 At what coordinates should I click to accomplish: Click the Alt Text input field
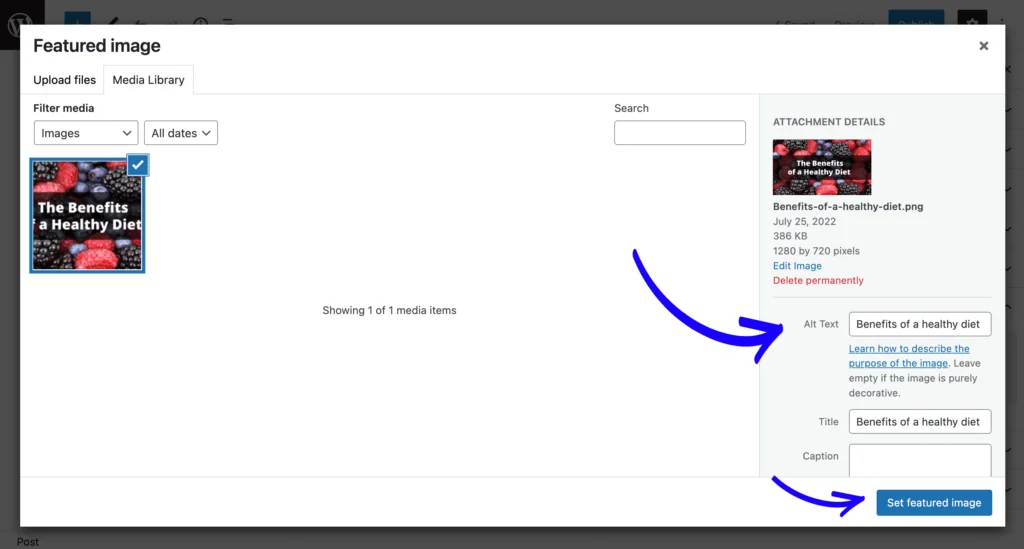[x=920, y=324]
